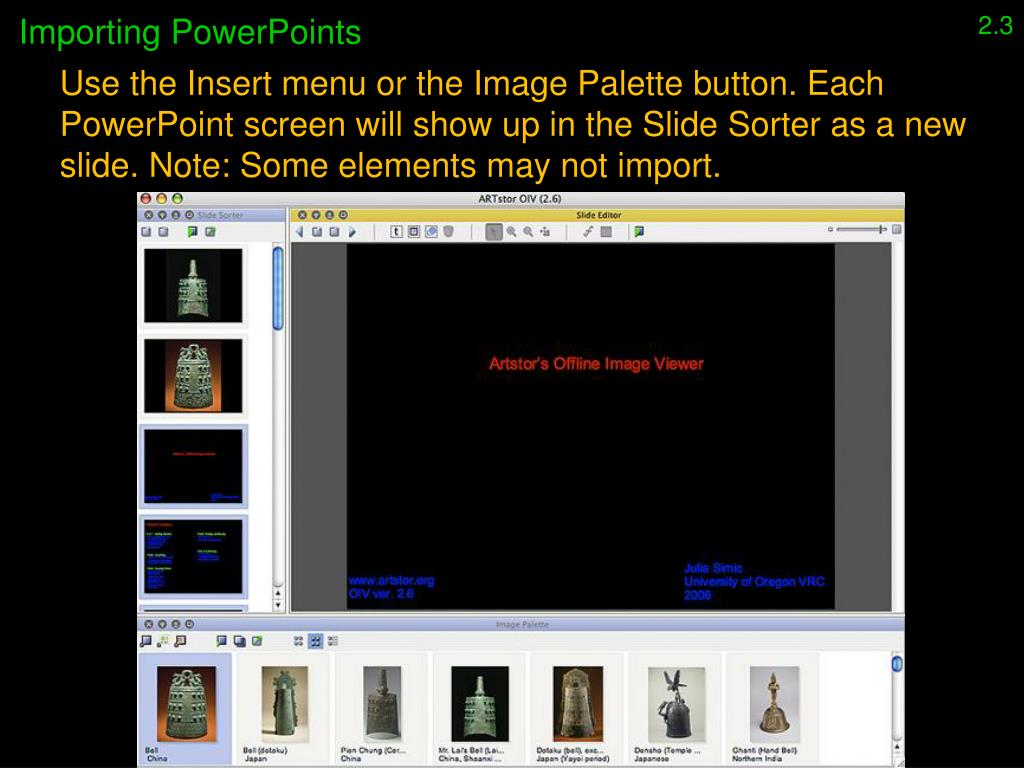Select the 'Ghanti (Hand Bell)' Northern India image
Screen dimensions: 1024x768
click(x=774, y=709)
